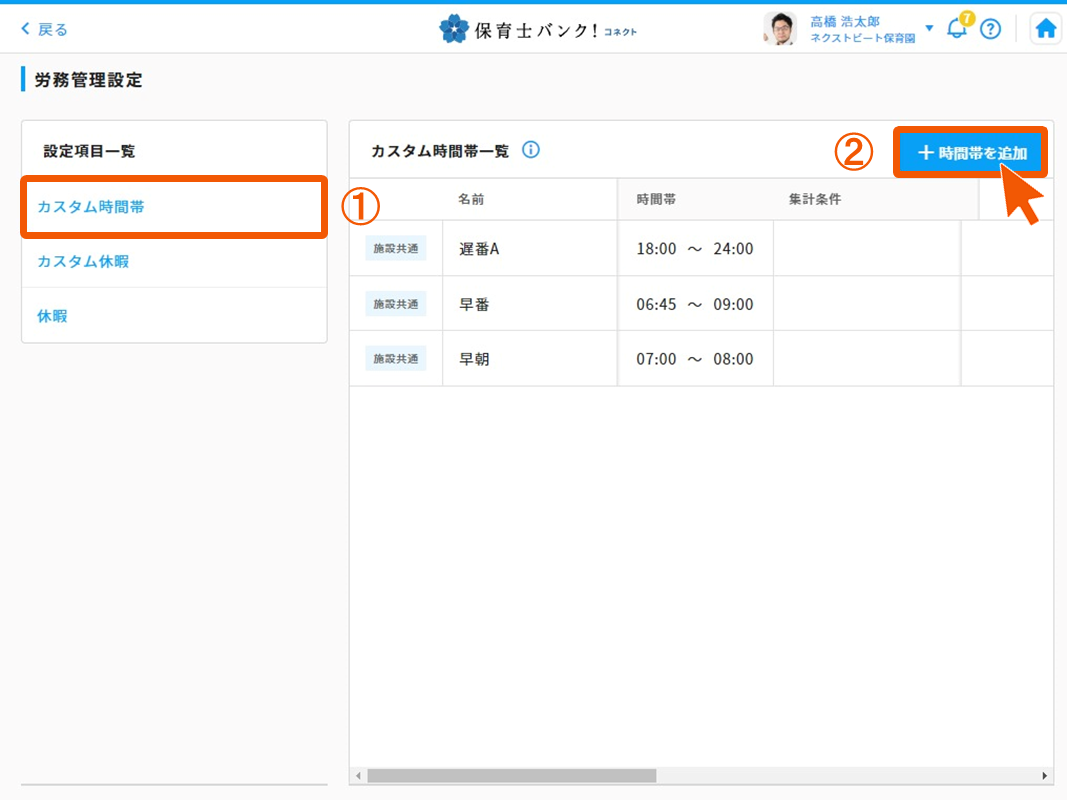
Task: Open the 休暇 settings item
Action: coord(52,316)
